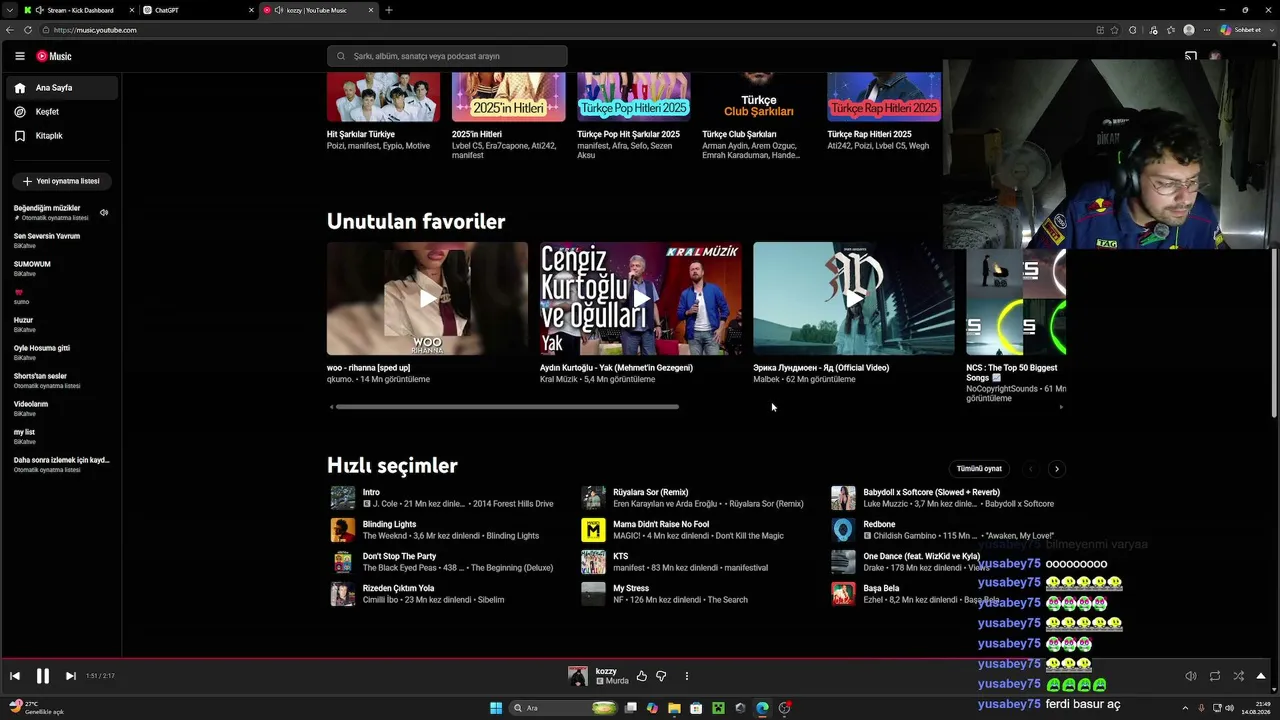Dislike the playing song kozzy
Viewport: 1280px width, 720px height.
(x=661, y=676)
